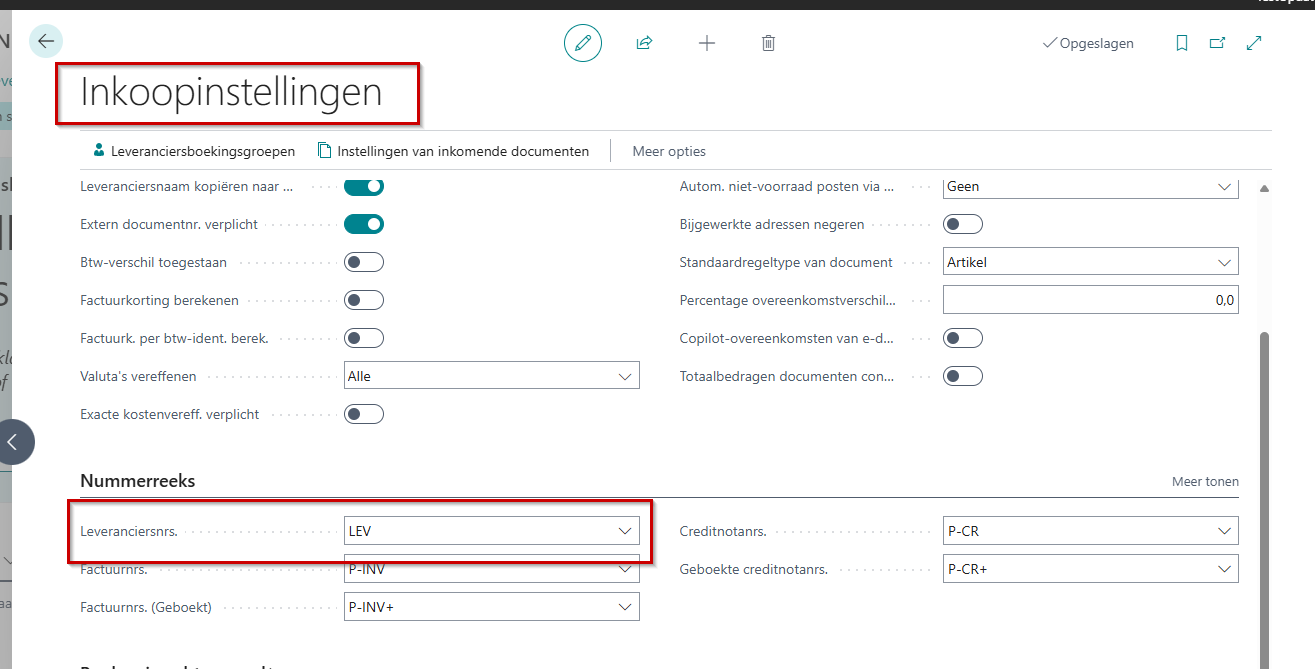Open Leveranciersboekingsgroepen menu item
This screenshot has height=669, width=1315.
pyautogui.click(x=194, y=151)
